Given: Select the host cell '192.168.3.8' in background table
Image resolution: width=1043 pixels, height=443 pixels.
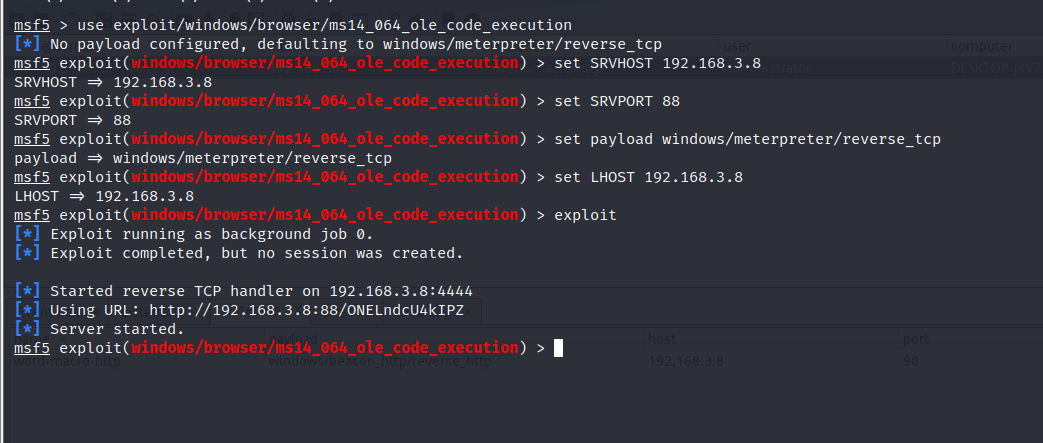Looking at the screenshot, I should point(686,361).
